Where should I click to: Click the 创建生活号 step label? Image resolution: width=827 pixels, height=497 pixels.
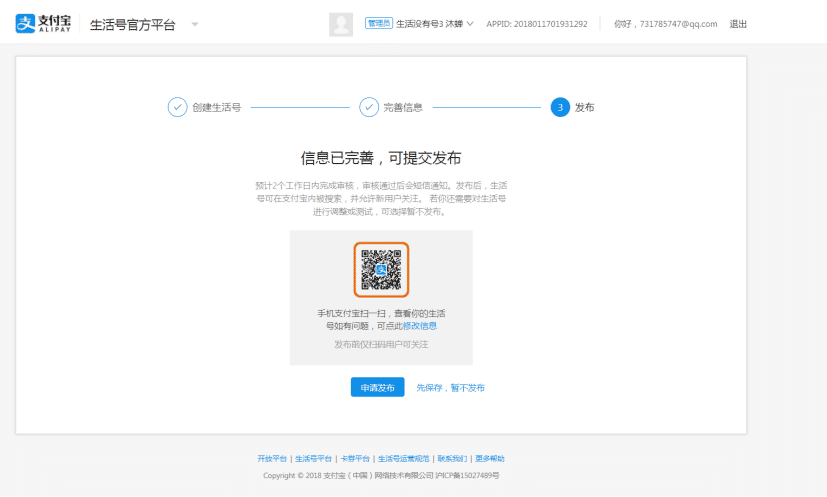pyautogui.click(x=216, y=108)
